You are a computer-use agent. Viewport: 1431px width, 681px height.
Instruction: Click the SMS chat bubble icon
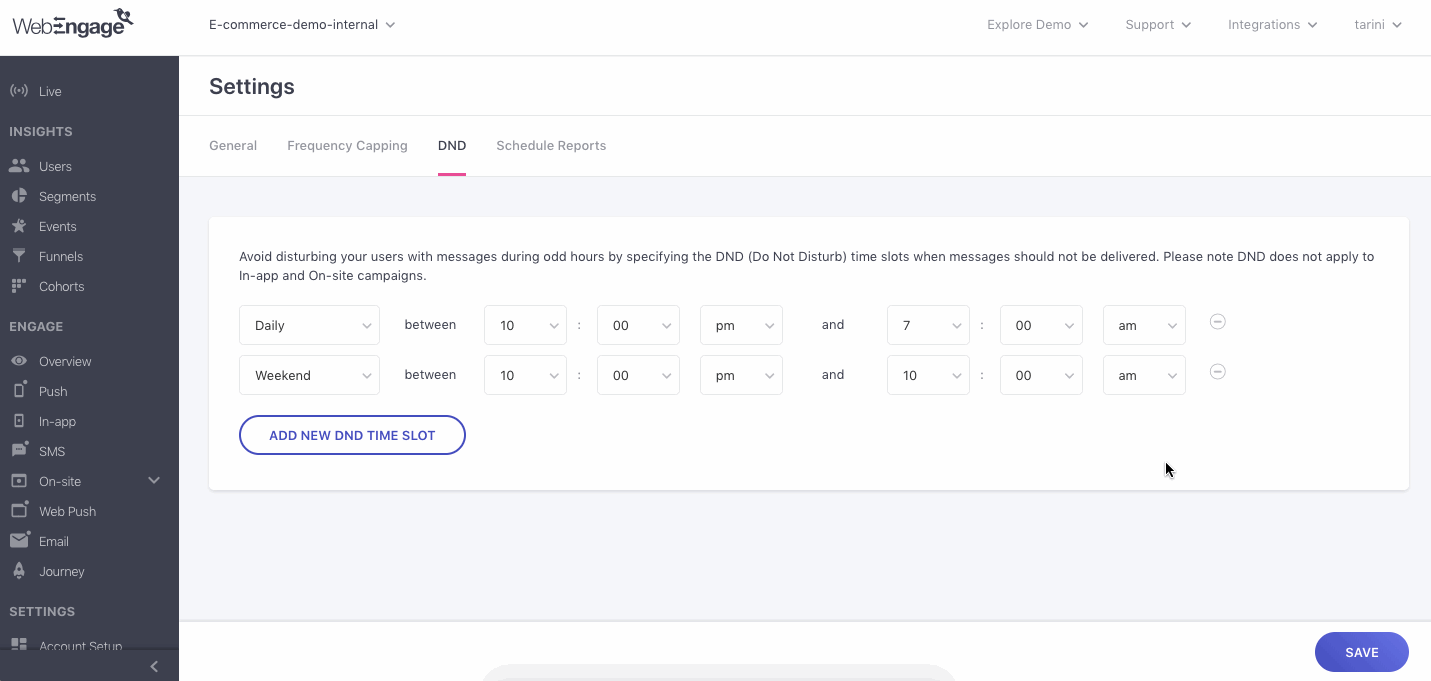pyautogui.click(x=19, y=451)
